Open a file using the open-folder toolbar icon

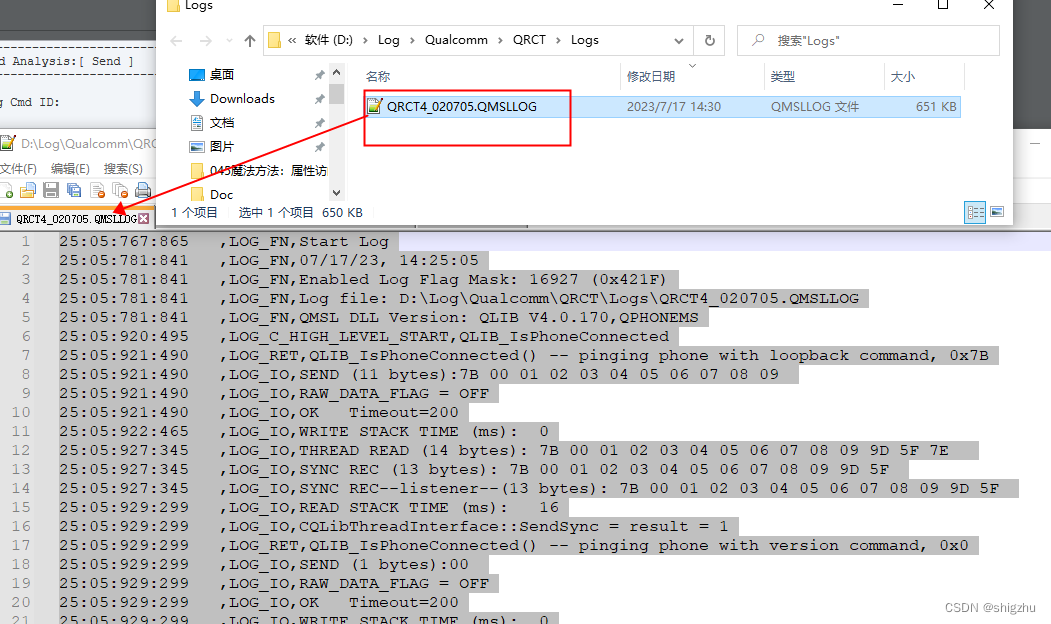tap(28, 190)
